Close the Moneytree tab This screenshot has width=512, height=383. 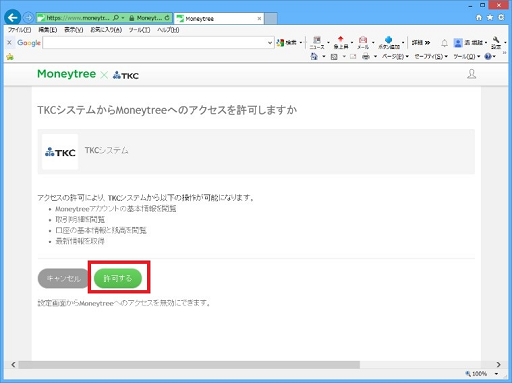click(x=259, y=19)
